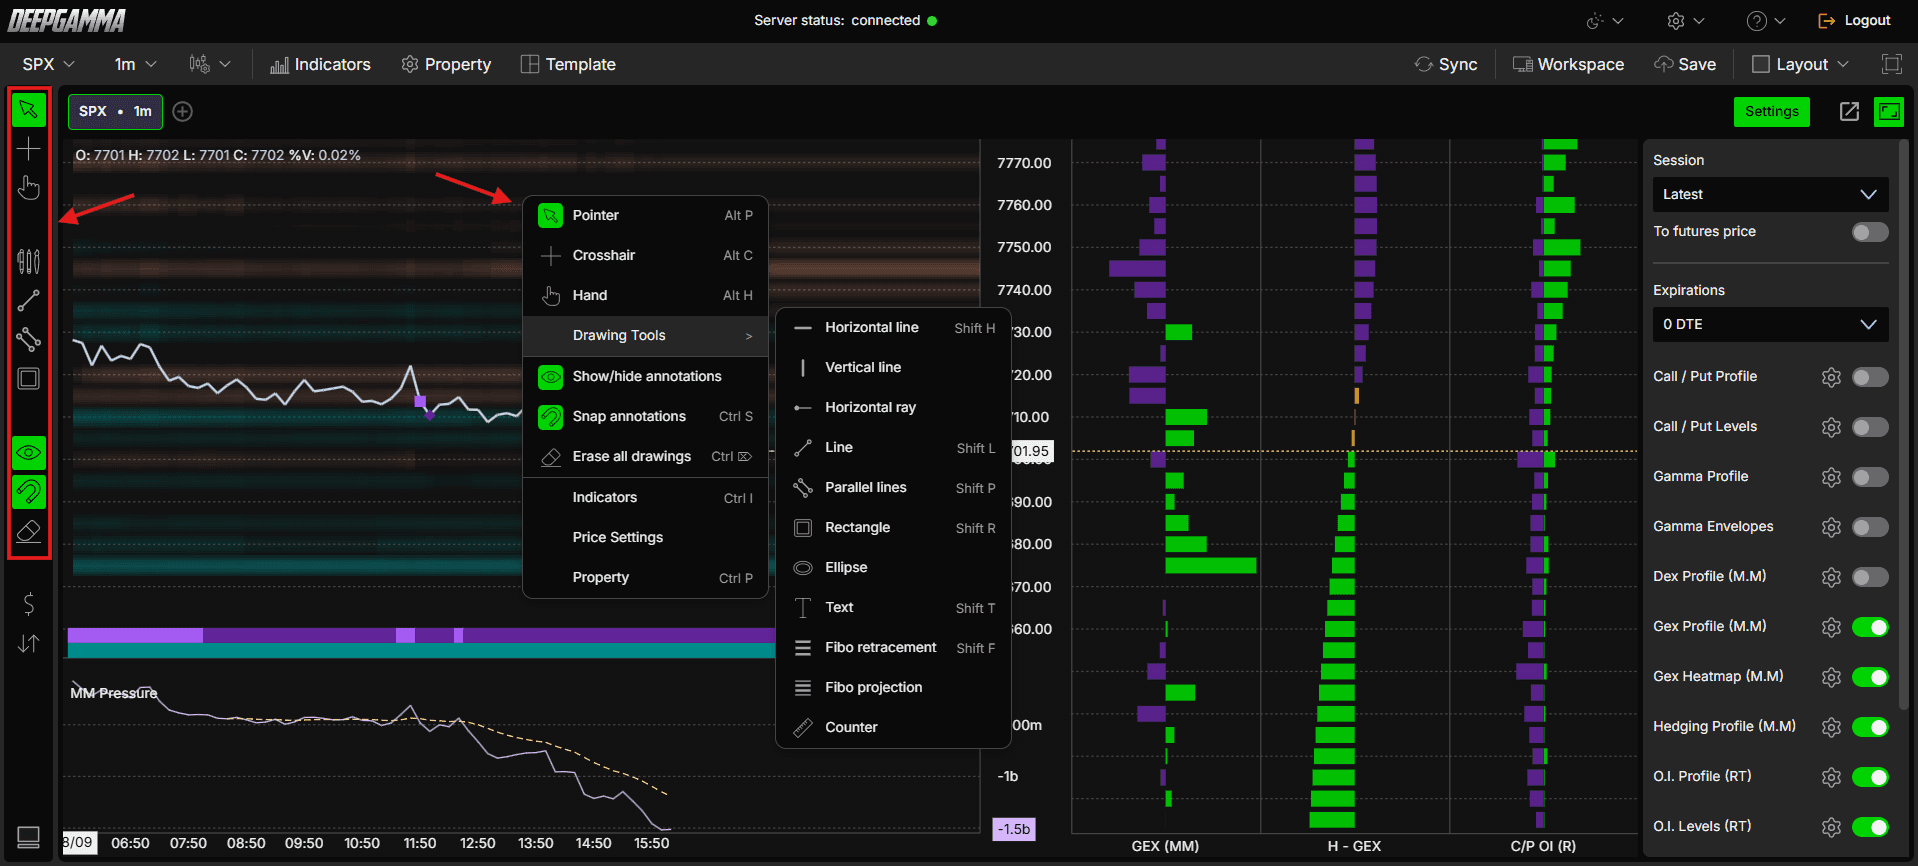Click the expand frame icon beside Layout
The image size is (1918, 866).
click(1892, 64)
